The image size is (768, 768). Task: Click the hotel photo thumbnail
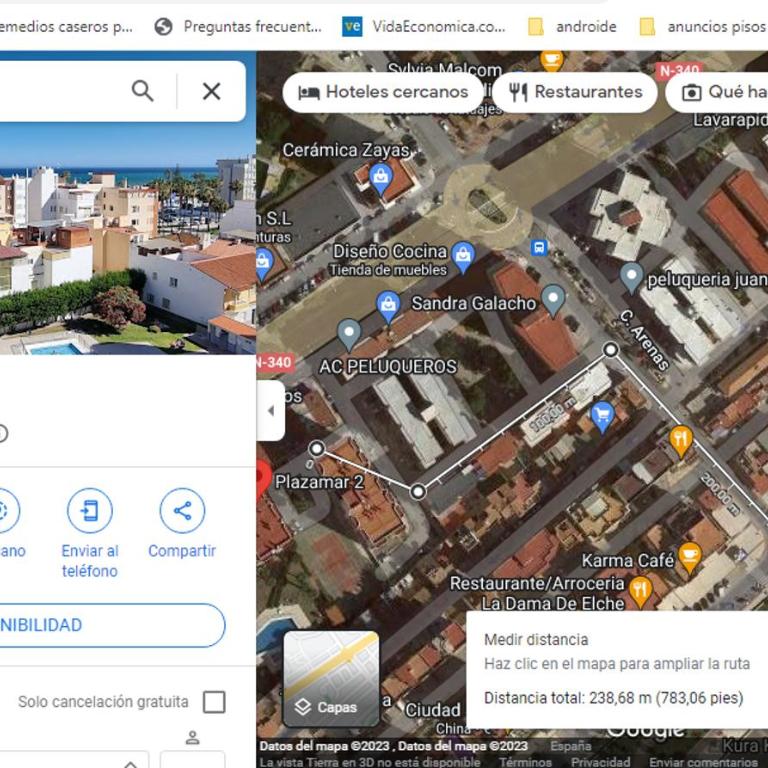tap(128, 238)
